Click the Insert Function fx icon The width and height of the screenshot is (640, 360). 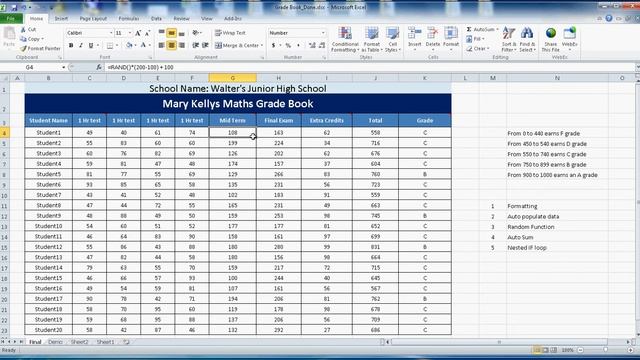[99, 67]
